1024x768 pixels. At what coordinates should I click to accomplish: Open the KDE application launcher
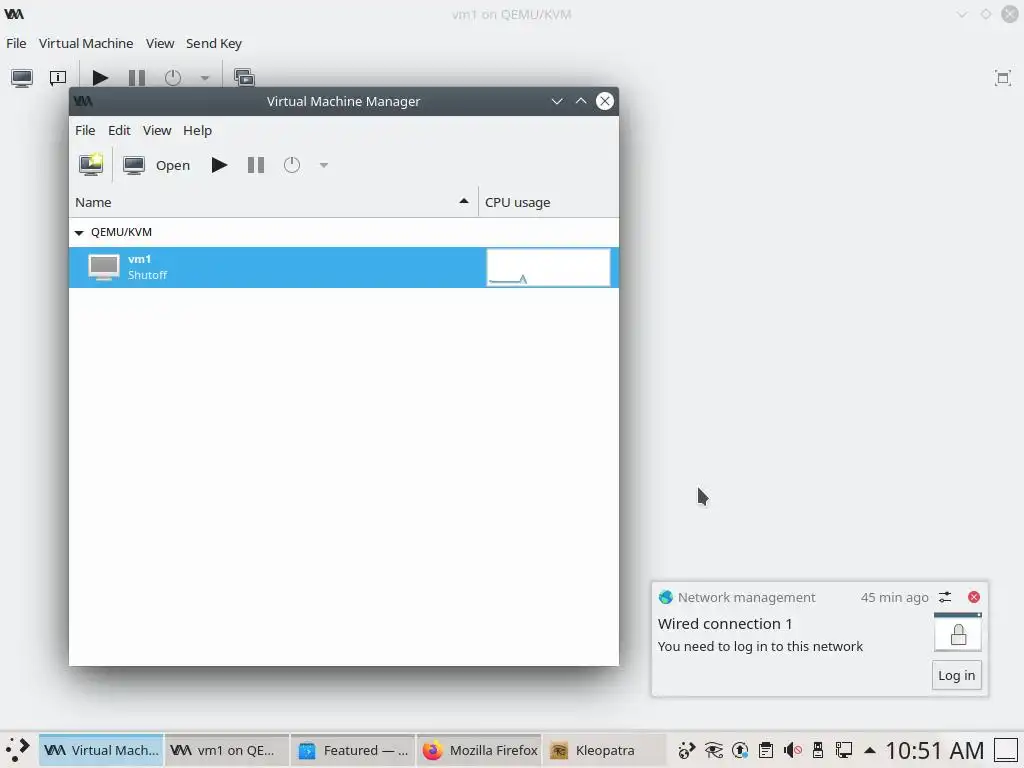[x=18, y=750]
